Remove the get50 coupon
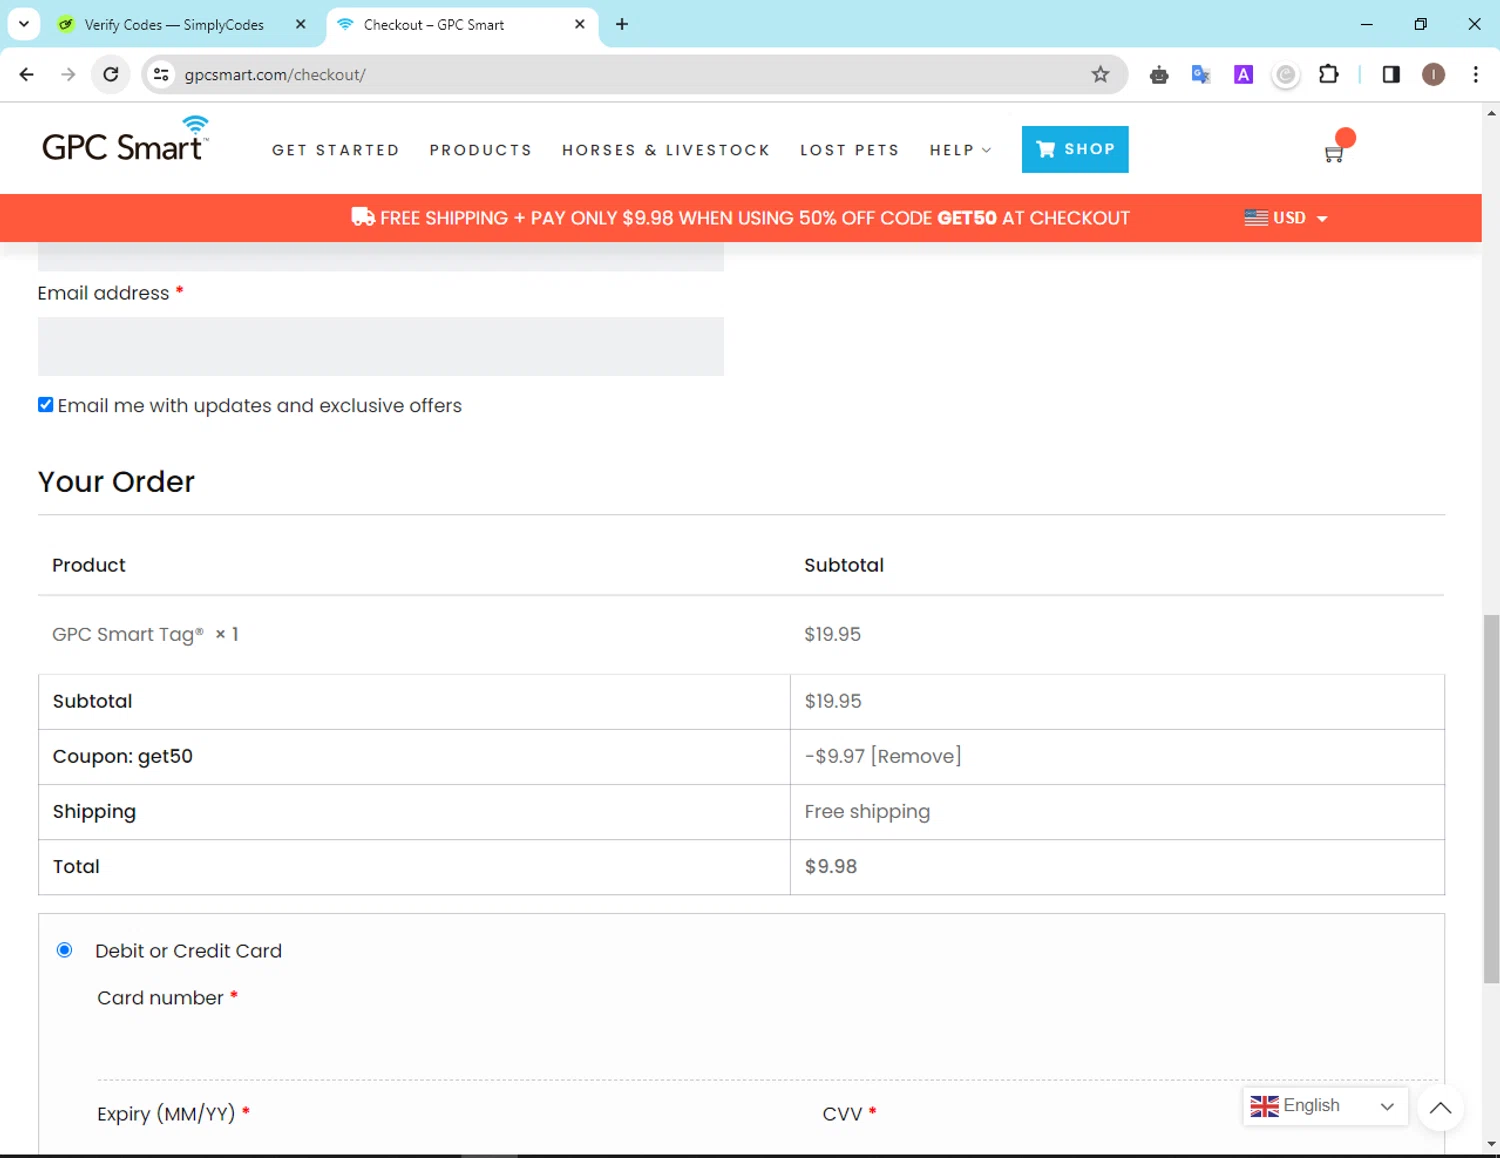The width and height of the screenshot is (1500, 1158). [x=916, y=756]
